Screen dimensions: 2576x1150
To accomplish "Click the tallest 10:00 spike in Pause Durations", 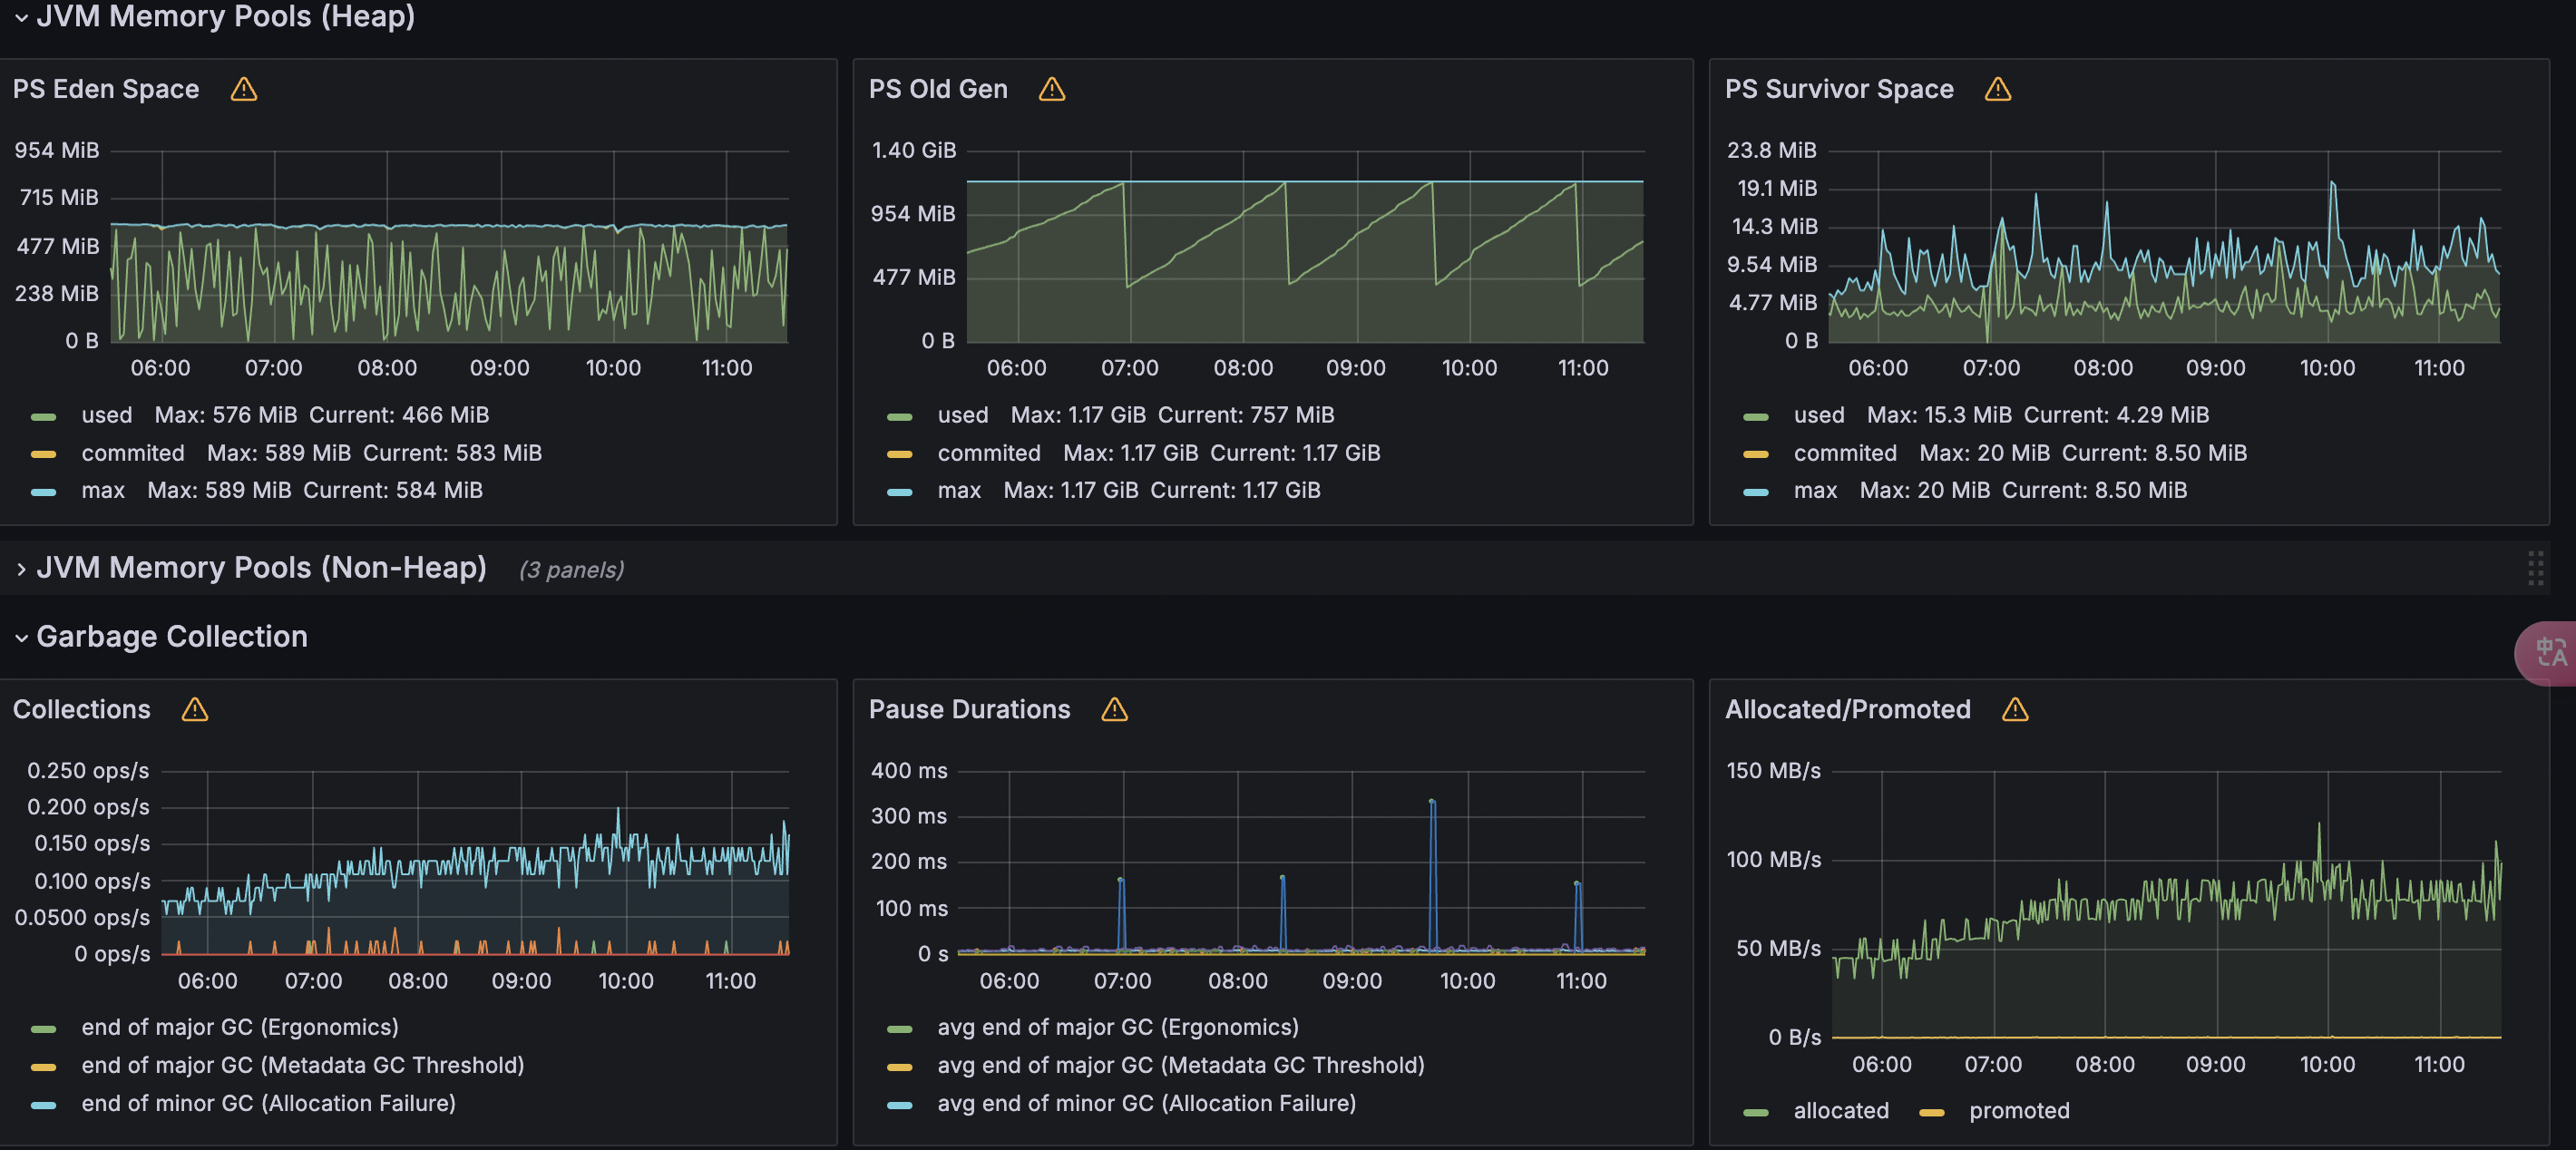I will tap(1432, 802).
